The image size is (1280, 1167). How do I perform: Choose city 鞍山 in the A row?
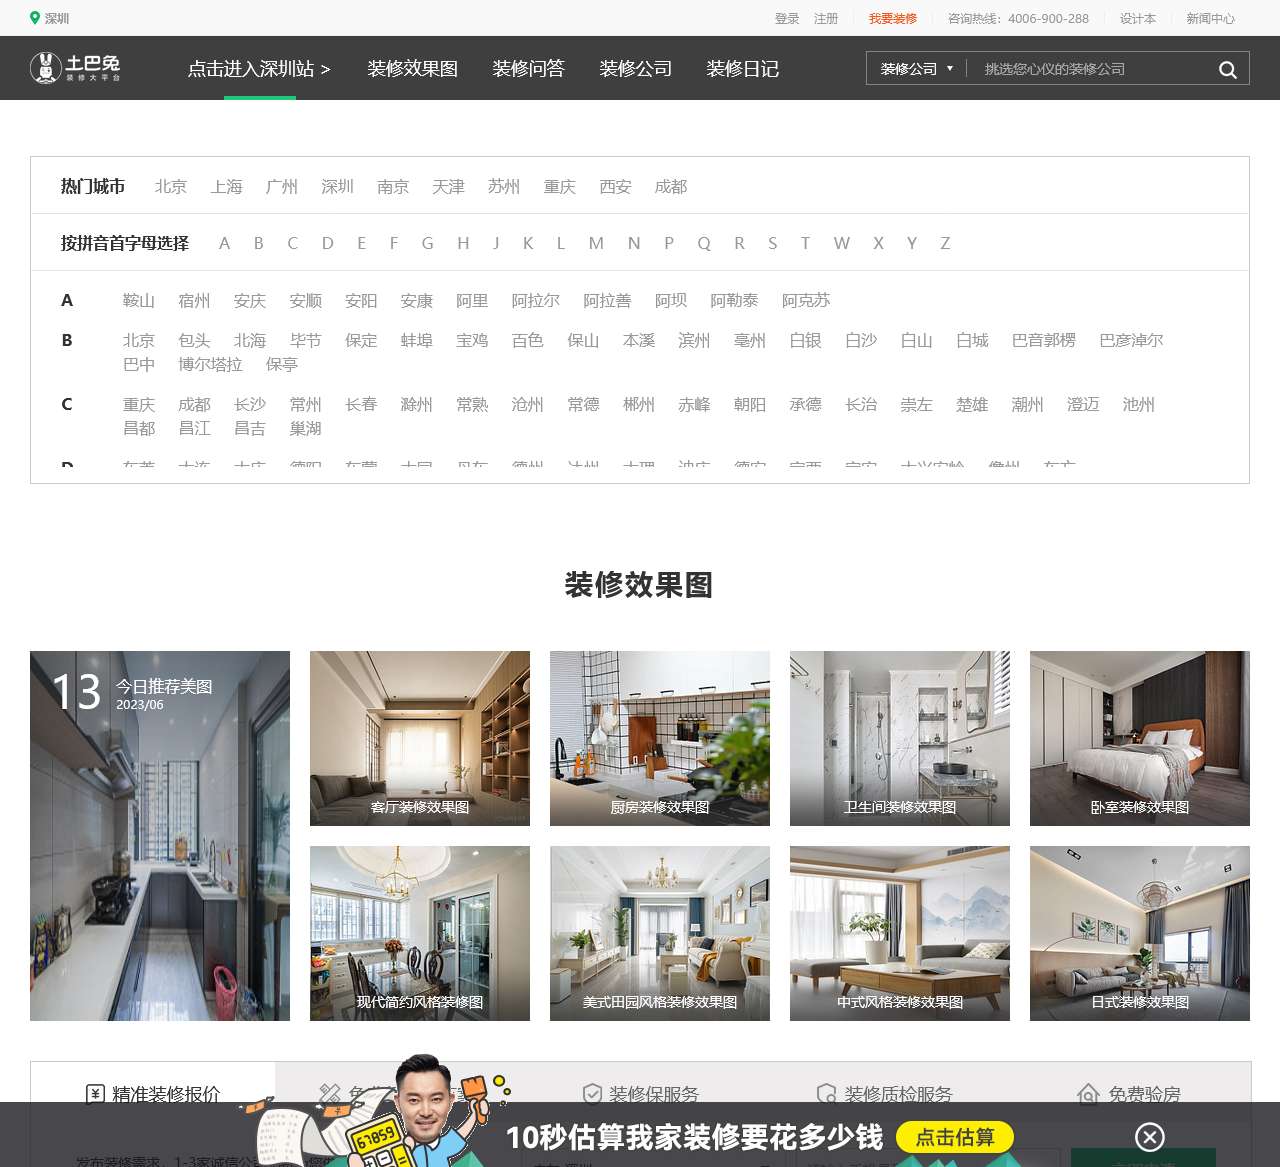pyautogui.click(x=139, y=300)
